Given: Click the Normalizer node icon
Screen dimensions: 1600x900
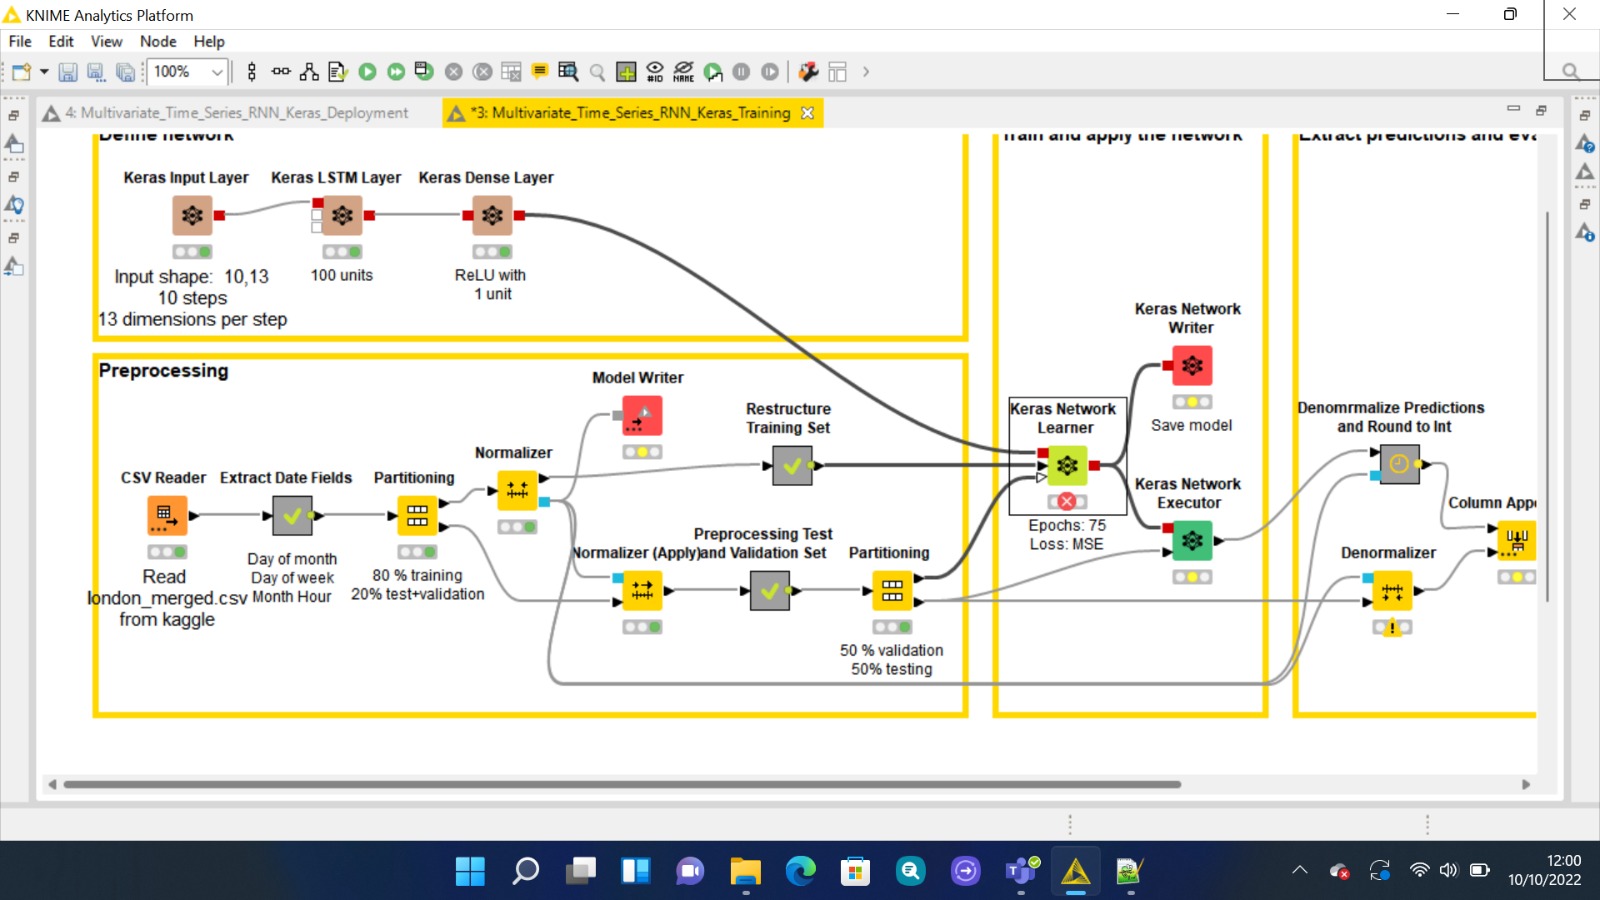Looking at the screenshot, I should [x=517, y=490].
